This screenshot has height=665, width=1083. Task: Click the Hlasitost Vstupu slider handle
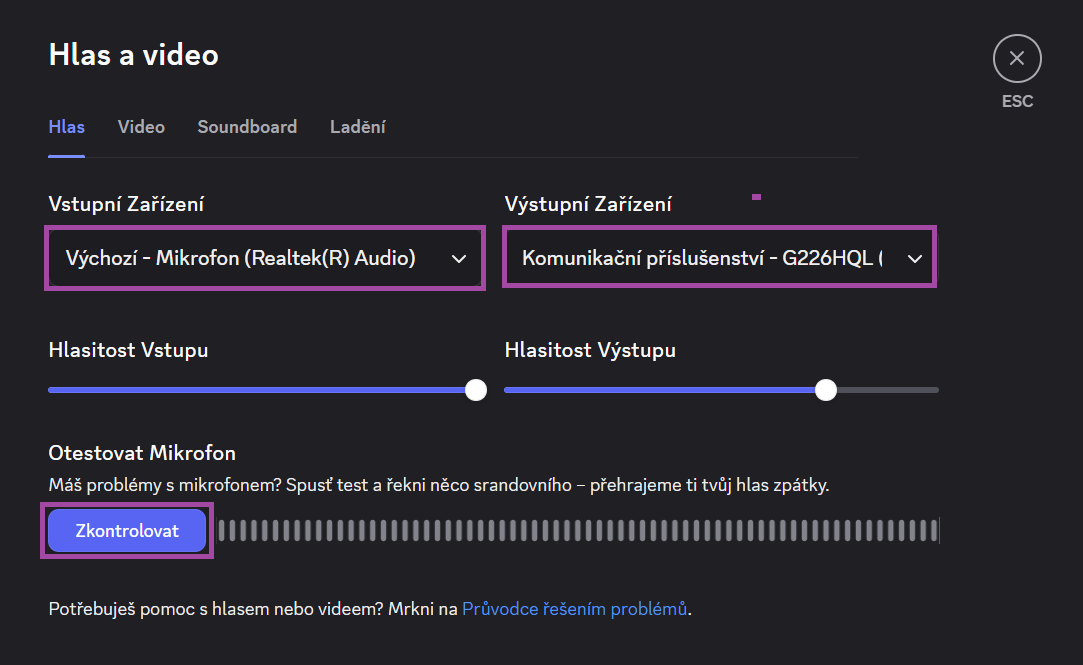(x=476, y=390)
